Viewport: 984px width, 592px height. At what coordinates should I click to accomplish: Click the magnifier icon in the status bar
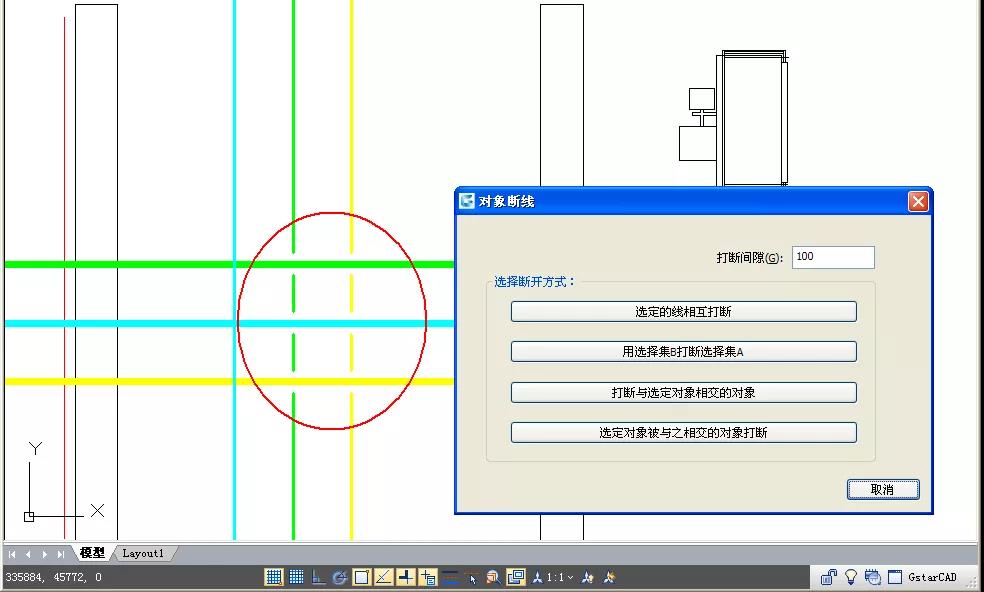point(494,577)
